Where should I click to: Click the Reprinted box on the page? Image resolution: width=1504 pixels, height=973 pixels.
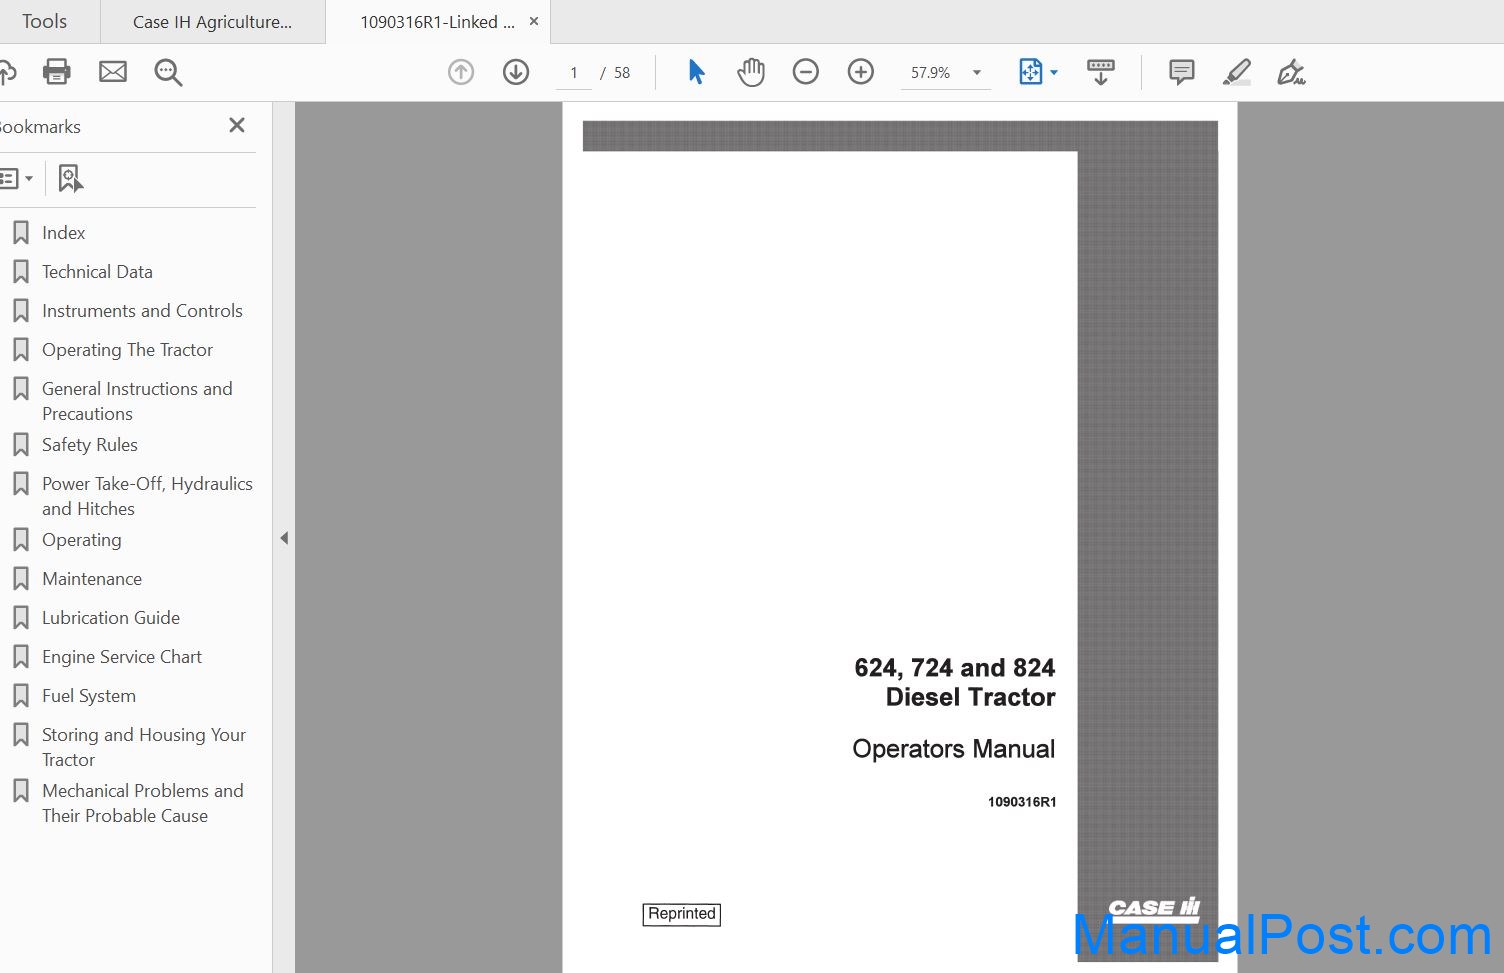(x=682, y=914)
